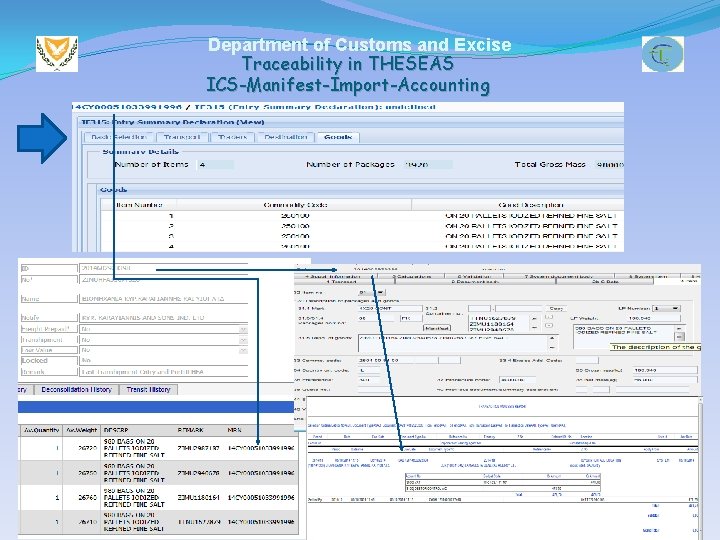The width and height of the screenshot is (720, 540).
Task: Click the Locked field value
Action: [x=163, y=360]
